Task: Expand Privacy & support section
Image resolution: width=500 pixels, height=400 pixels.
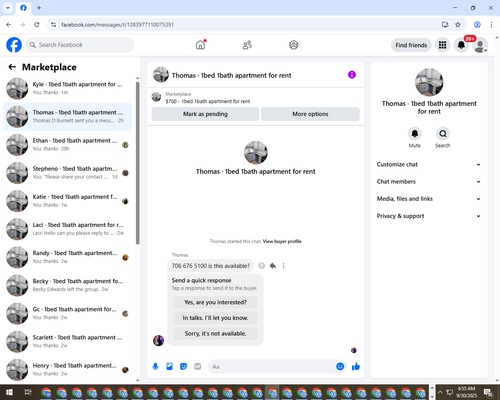Action: pos(429,216)
